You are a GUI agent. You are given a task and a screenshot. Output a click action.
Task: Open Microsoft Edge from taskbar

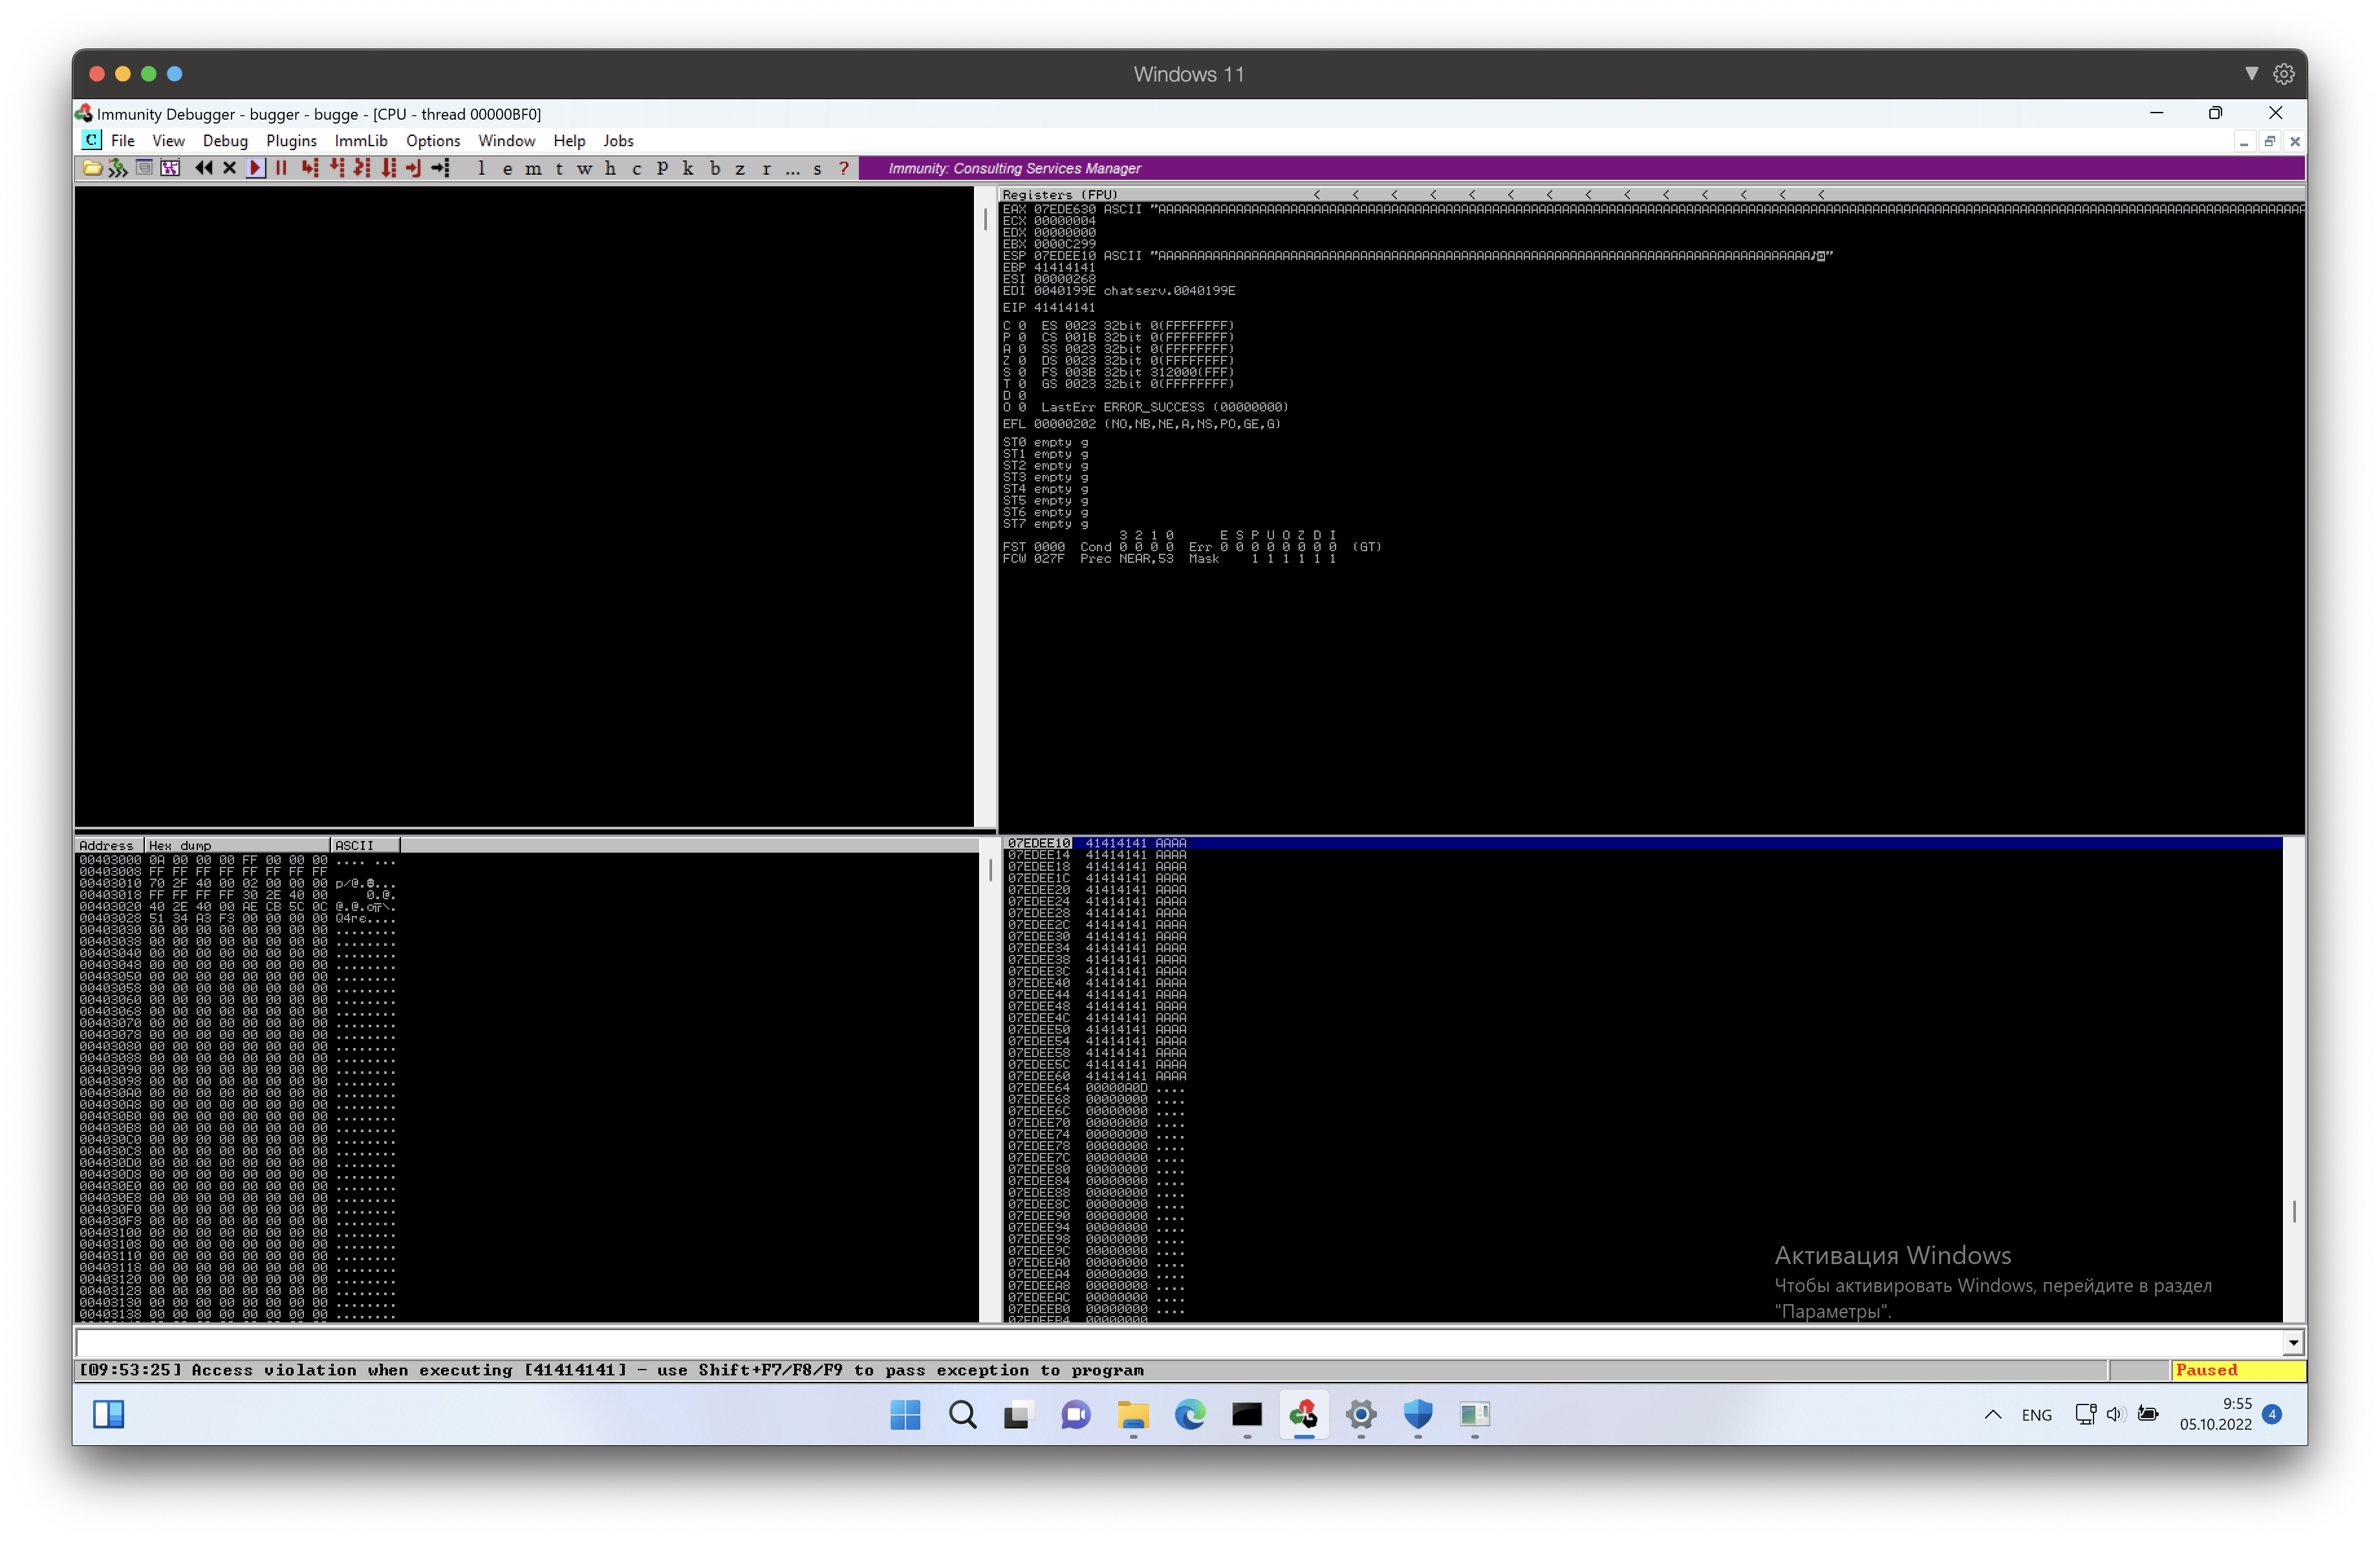click(1190, 1414)
